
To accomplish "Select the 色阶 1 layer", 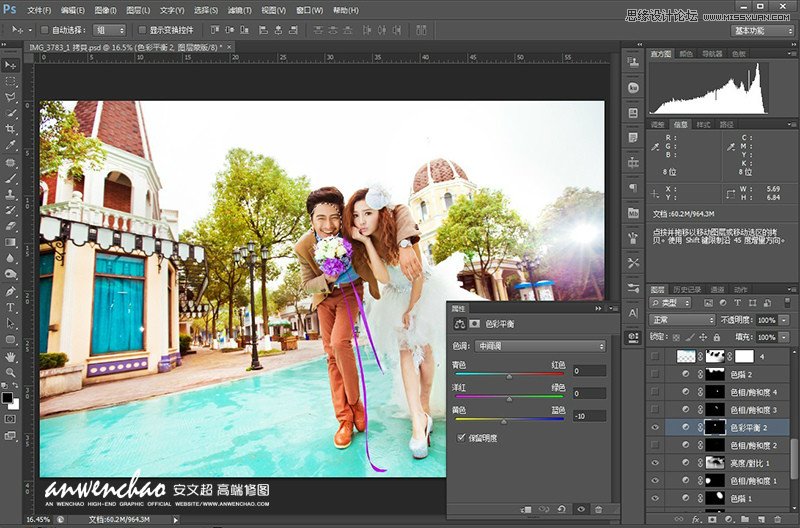I will (742, 498).
